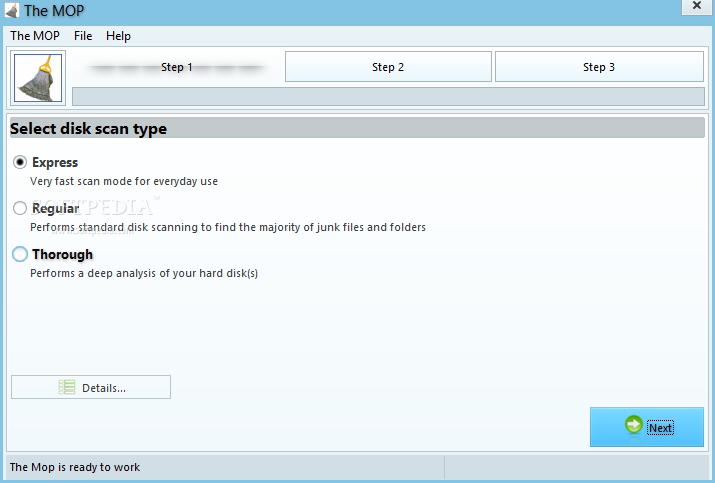Switch to Step 1

(177, 67)
